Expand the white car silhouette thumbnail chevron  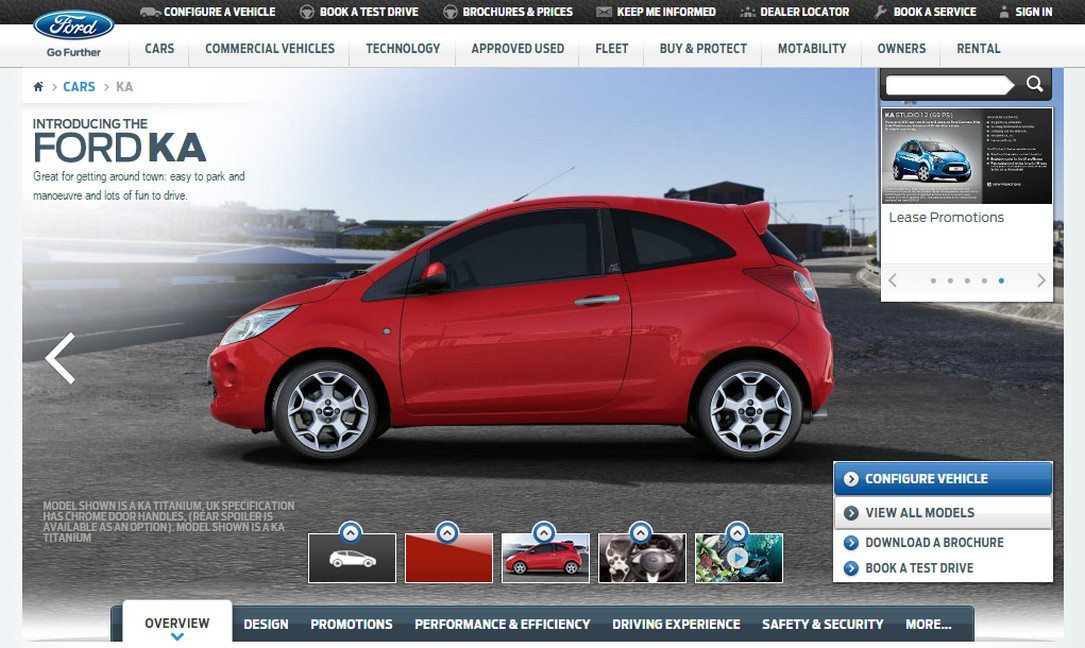(351, 532)
